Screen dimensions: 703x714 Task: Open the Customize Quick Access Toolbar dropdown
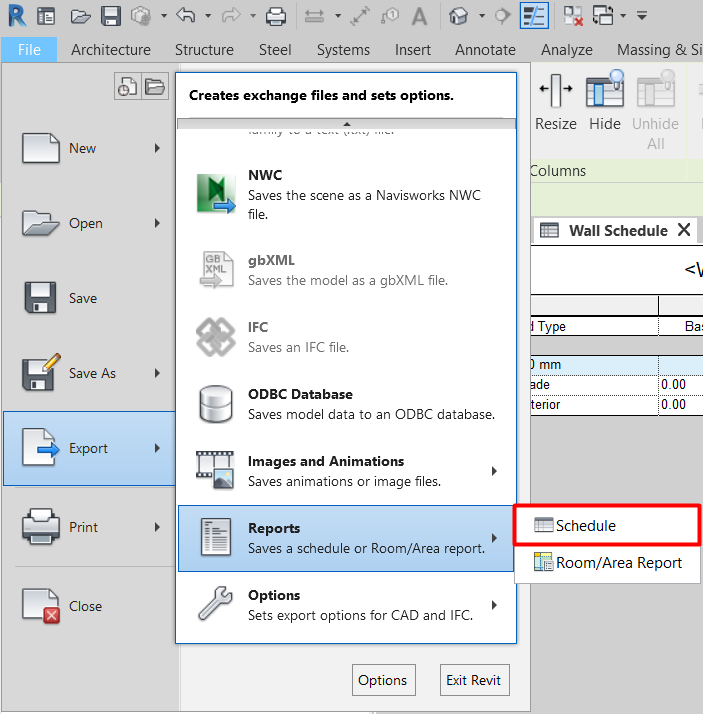click(x=642, y=16)
